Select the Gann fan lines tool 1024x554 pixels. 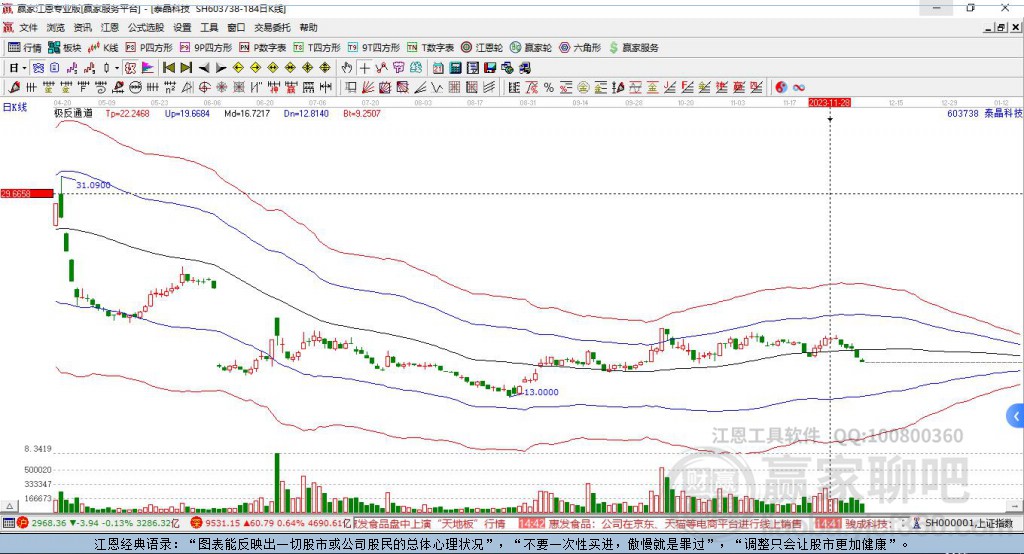tap(368, 88)
